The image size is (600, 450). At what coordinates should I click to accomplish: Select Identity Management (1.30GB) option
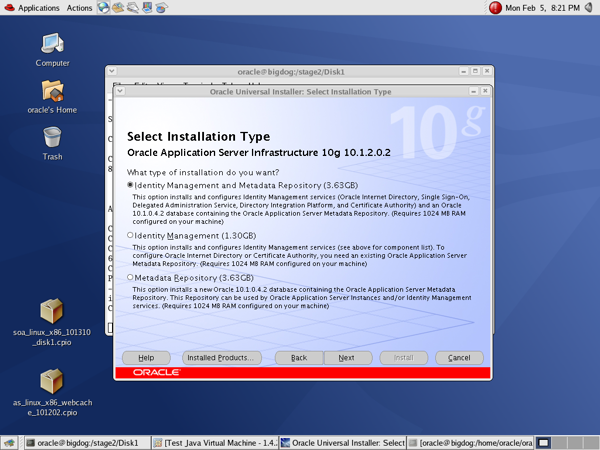(x=130, y=235)
